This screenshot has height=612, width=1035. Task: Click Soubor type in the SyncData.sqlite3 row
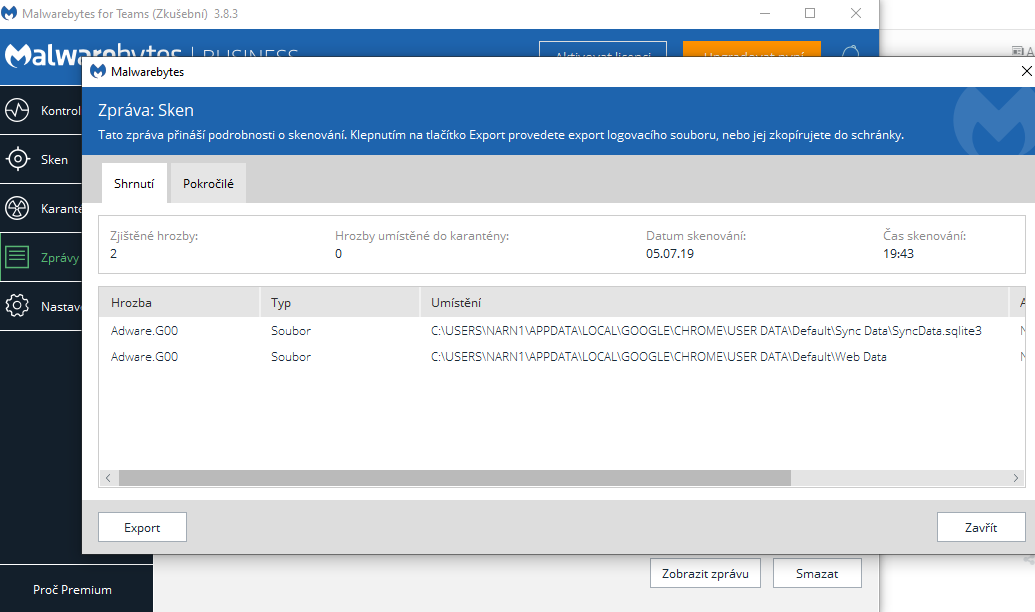pyautogui.click(x=291, y=331)
